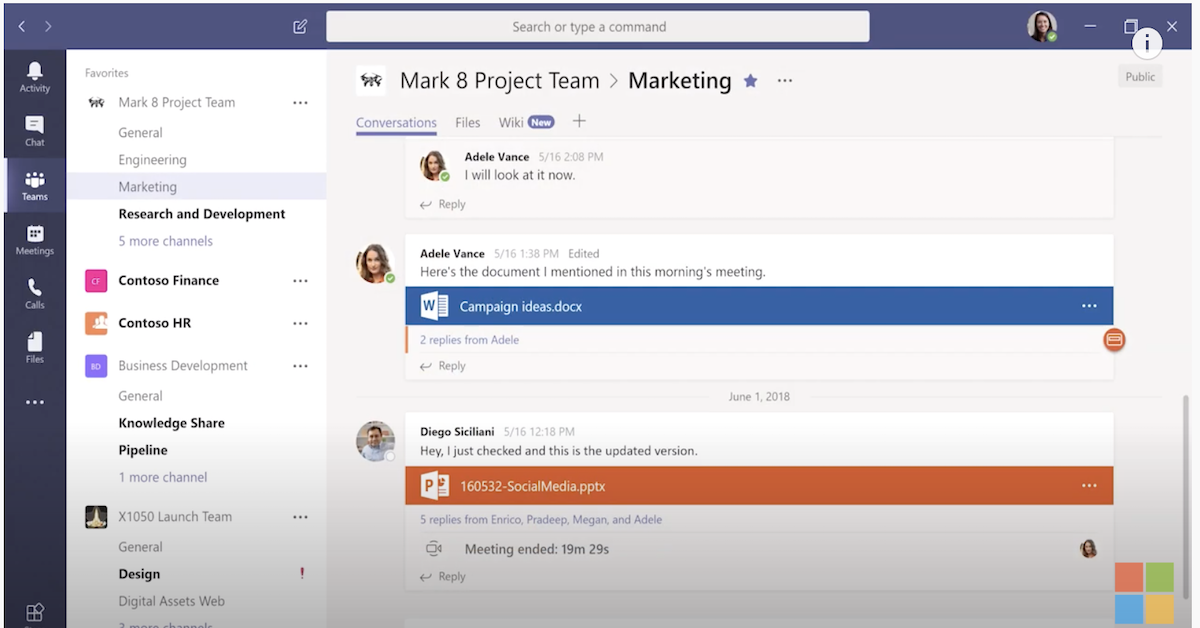Expand 5 more channels list
Image resolution: width=1200 pixels, height=628 pixels.
click(x=165, y=241)
